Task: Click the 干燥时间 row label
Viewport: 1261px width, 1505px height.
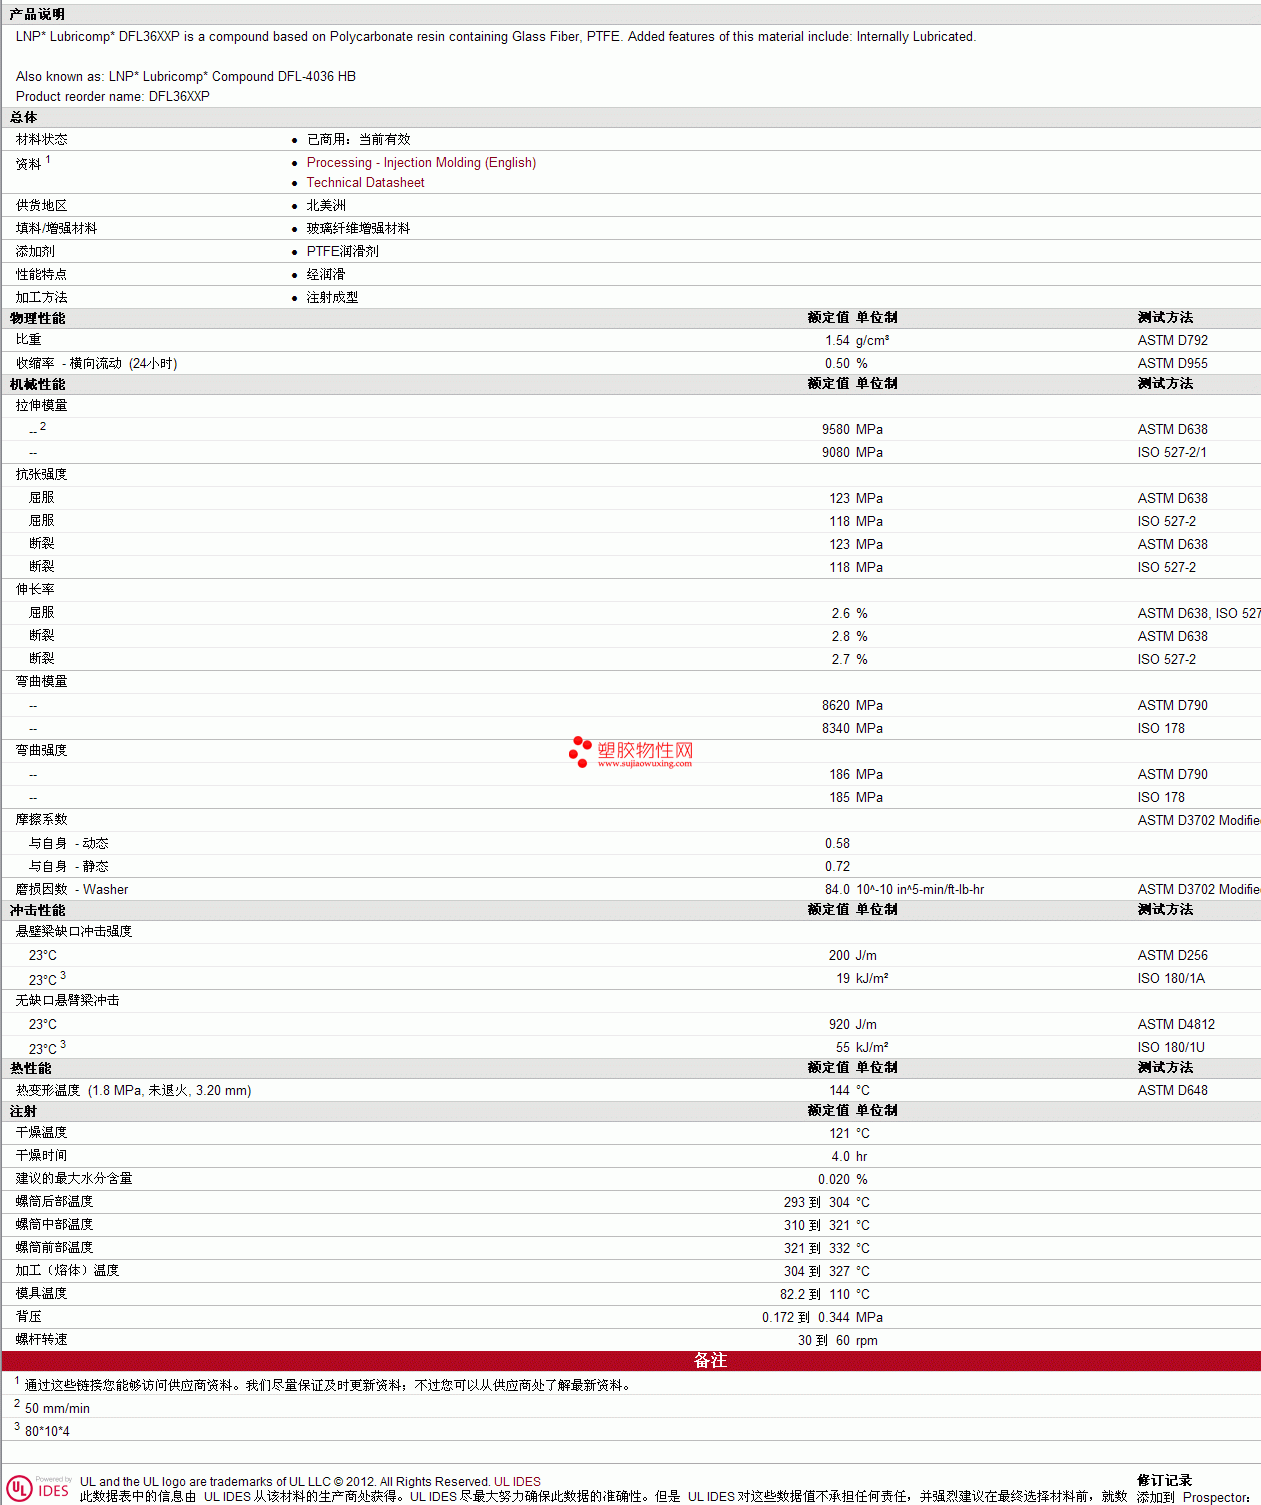Action: [41, 1156]
